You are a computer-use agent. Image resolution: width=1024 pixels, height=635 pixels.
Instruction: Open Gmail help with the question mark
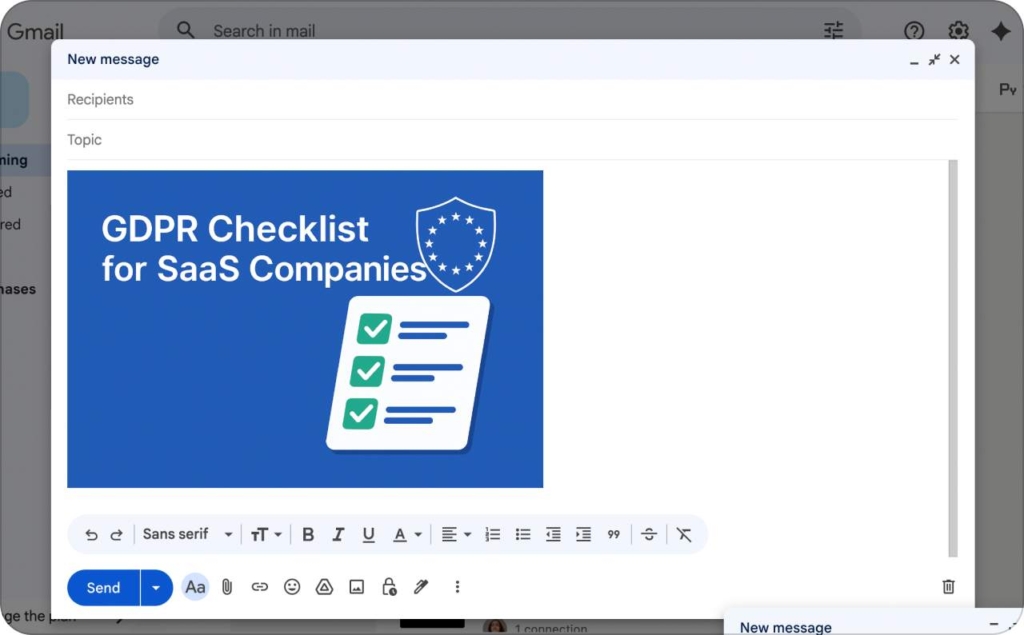914,31
